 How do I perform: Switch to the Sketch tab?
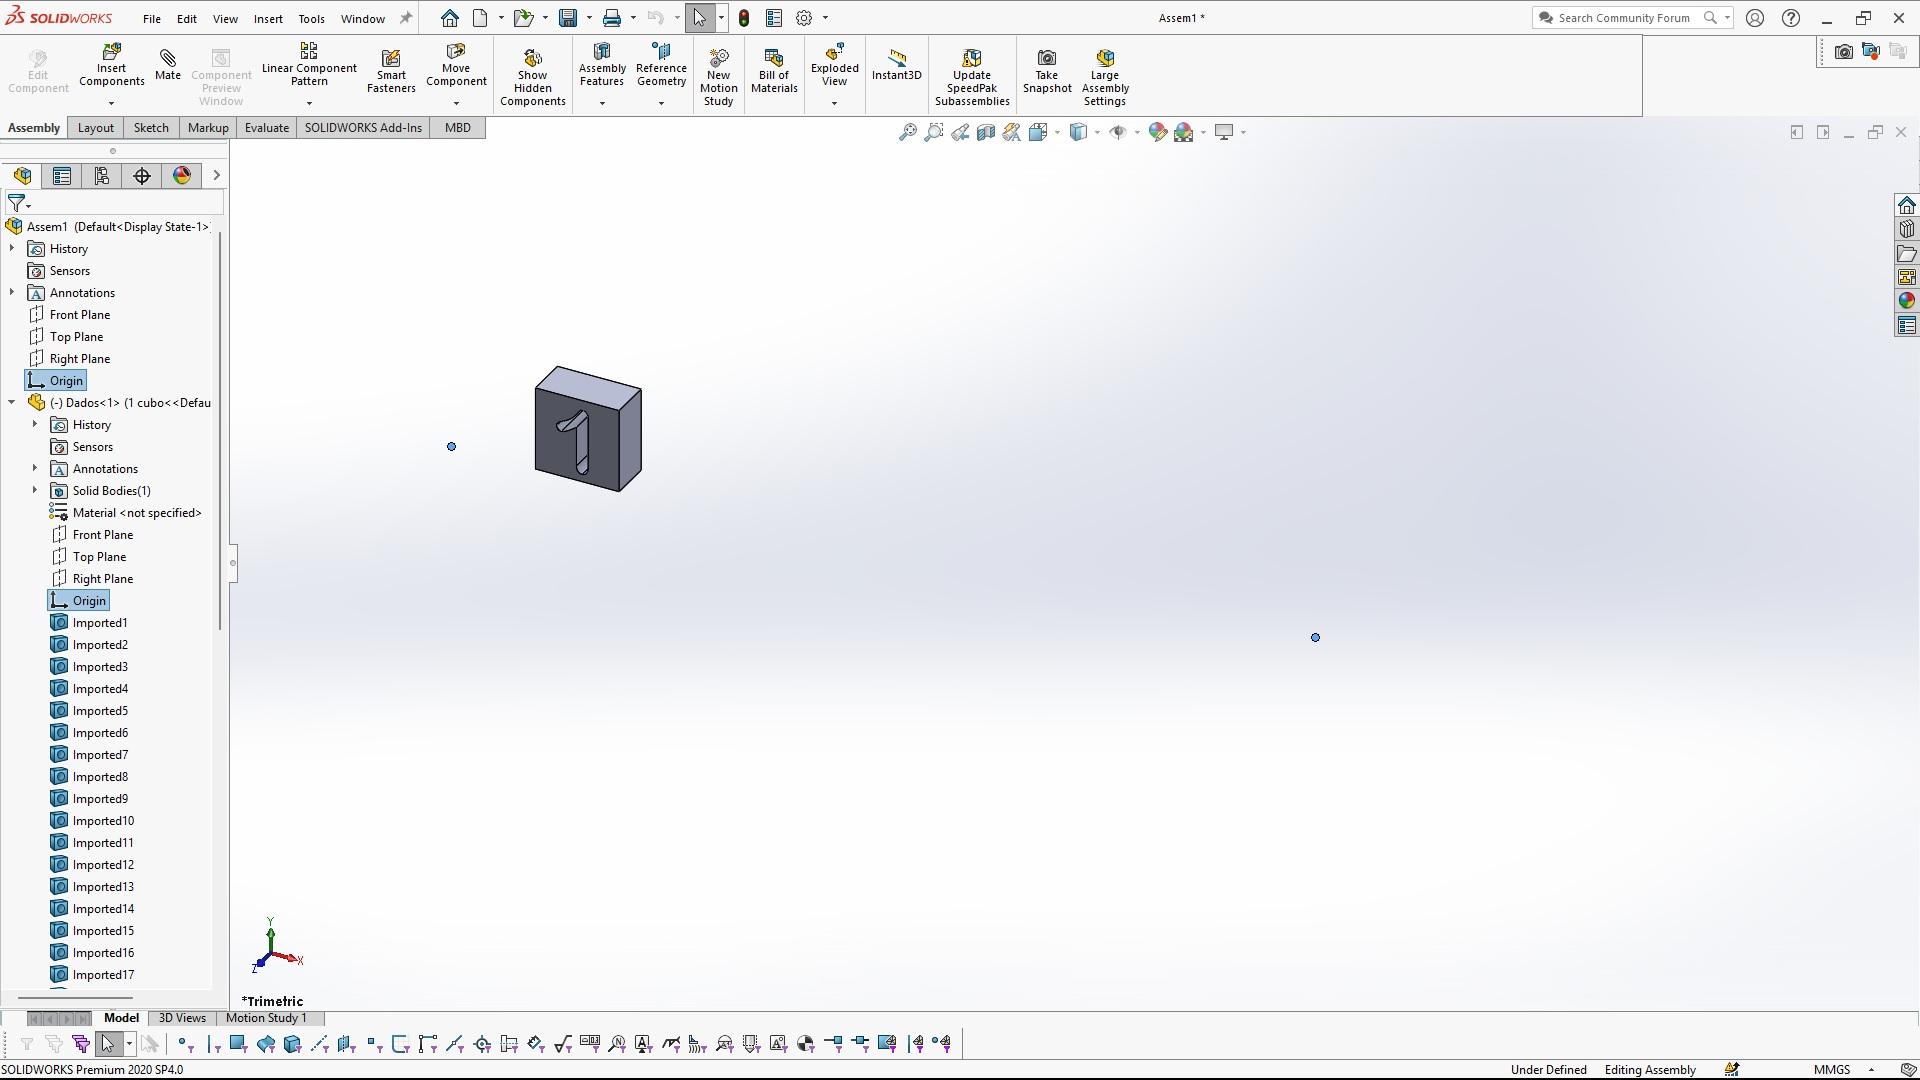[x=151, y=128]
